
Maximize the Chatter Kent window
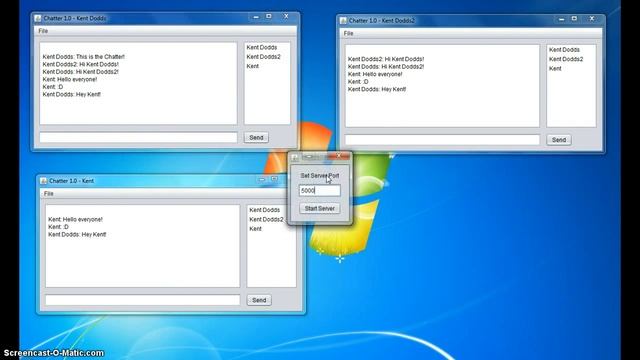pyautogui.click(x=274, y=179)
